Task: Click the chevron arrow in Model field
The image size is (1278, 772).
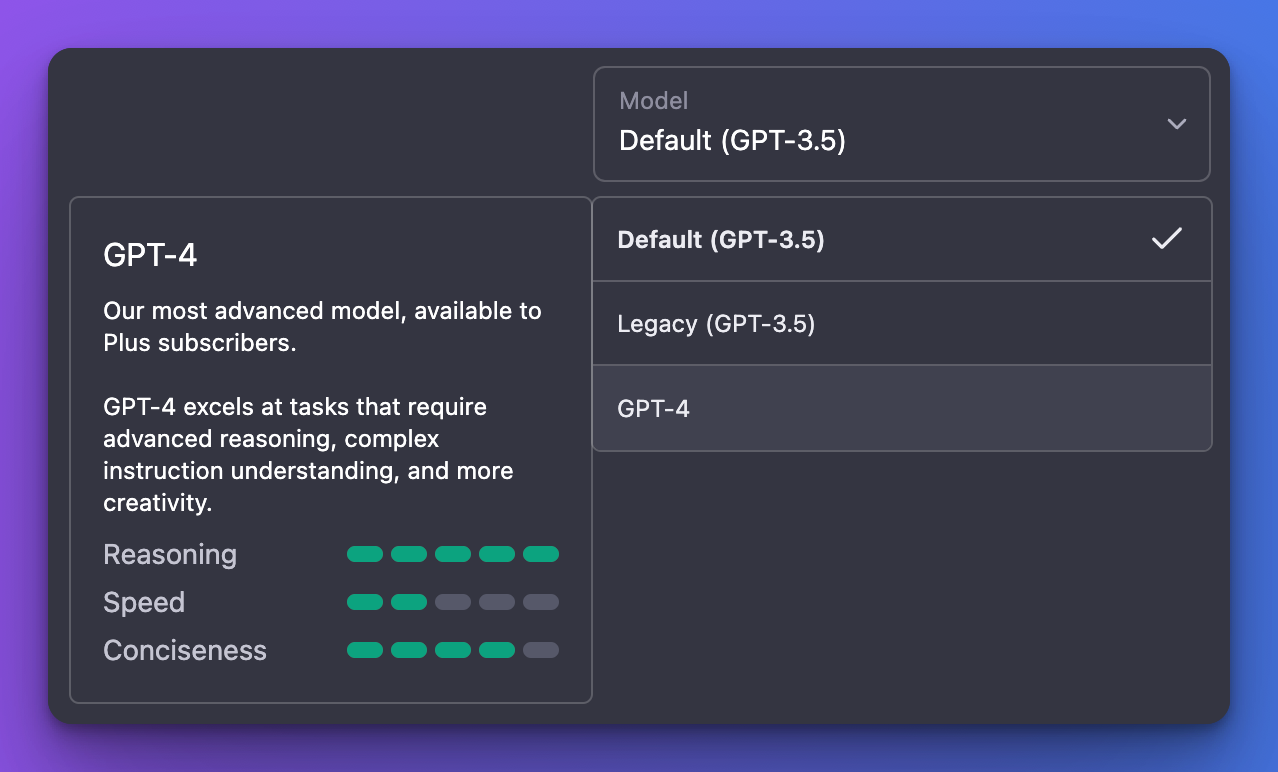Action: tap(1177, 124)
